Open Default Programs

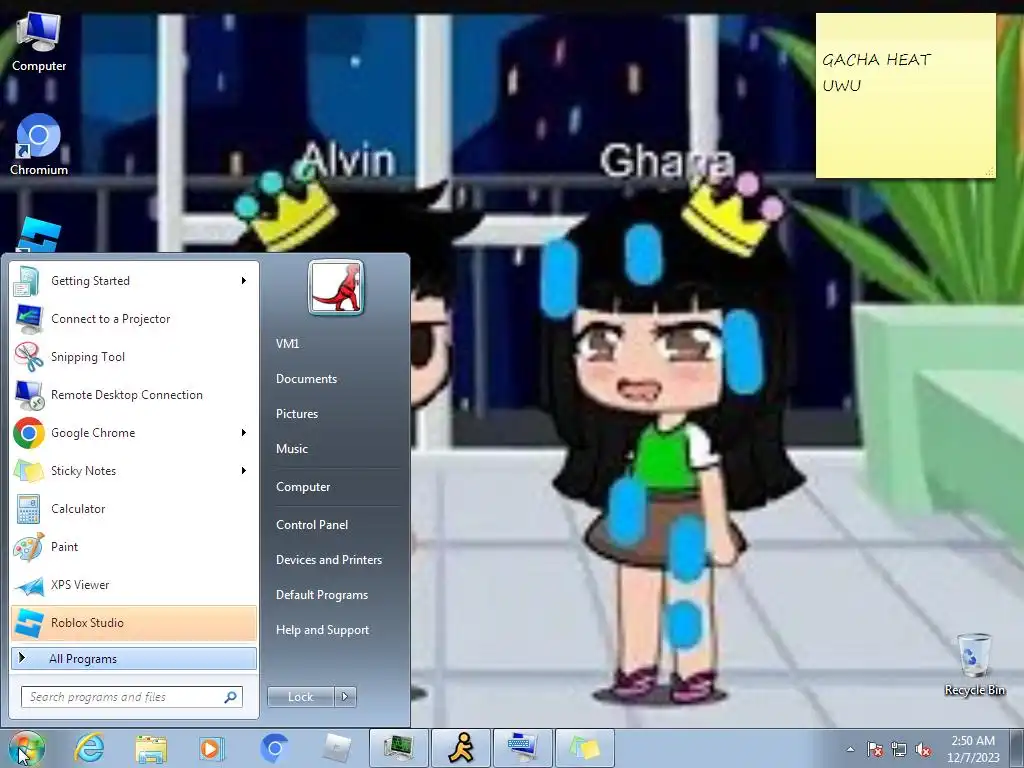pyautogui.click(x=322, y=595)
